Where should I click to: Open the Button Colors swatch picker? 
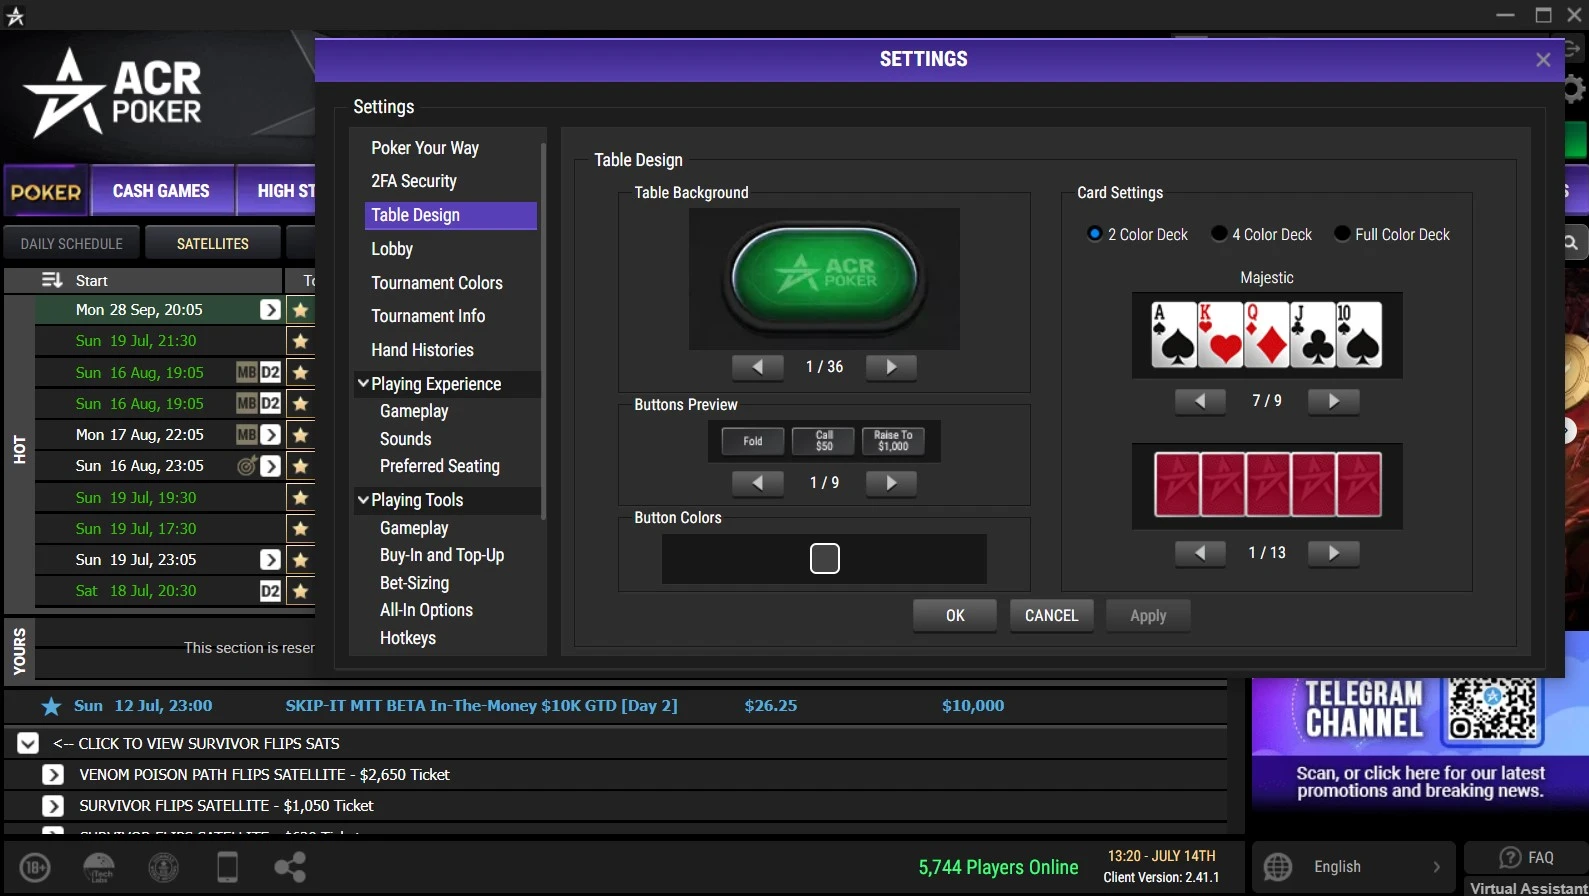[x=825, y=559]
